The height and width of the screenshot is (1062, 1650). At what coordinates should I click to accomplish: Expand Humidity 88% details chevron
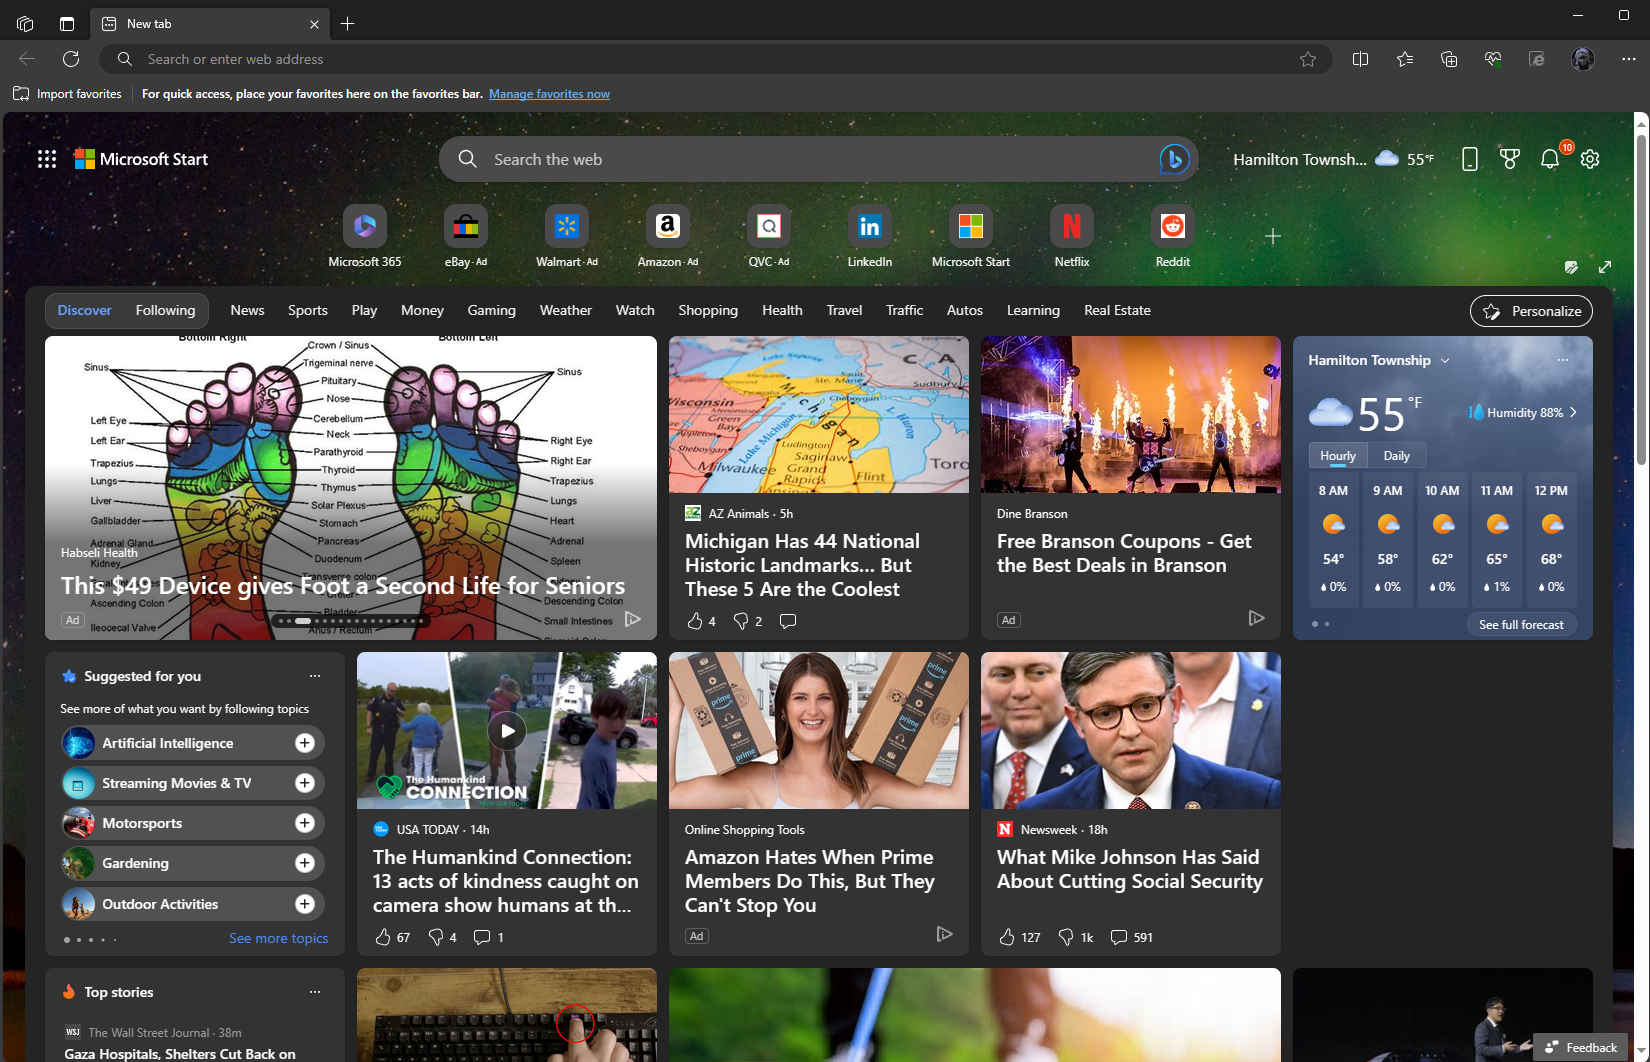[x=1573, y=412]
